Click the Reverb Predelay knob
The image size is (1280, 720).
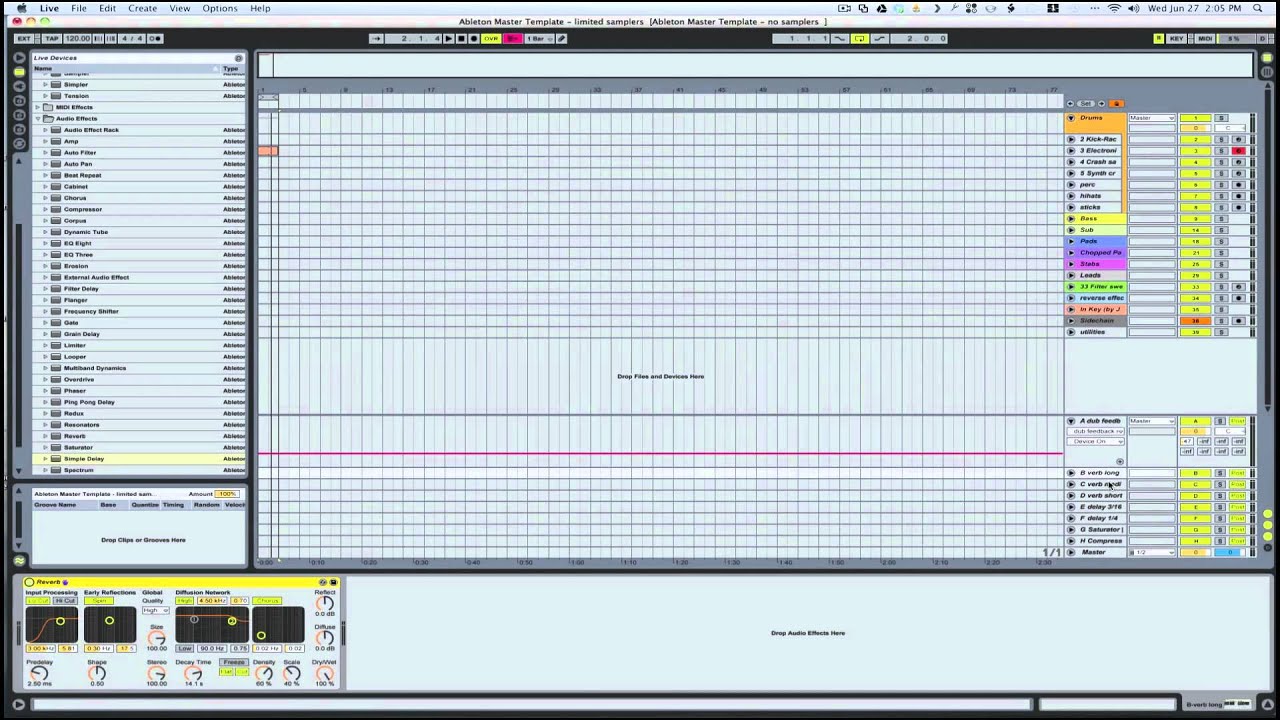38,673
